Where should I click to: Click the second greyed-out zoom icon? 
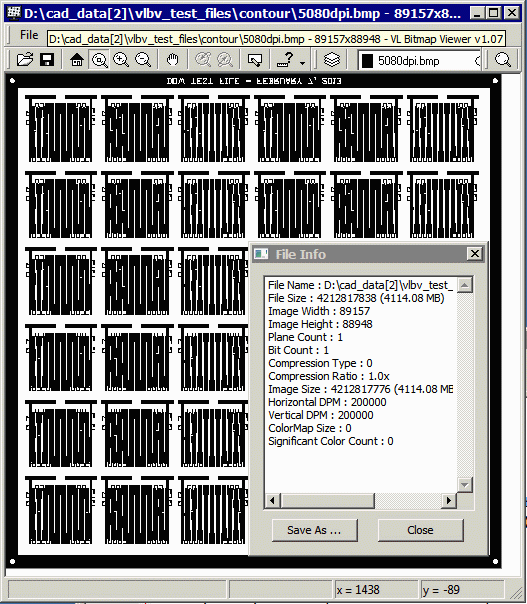(x=225, y=60)
